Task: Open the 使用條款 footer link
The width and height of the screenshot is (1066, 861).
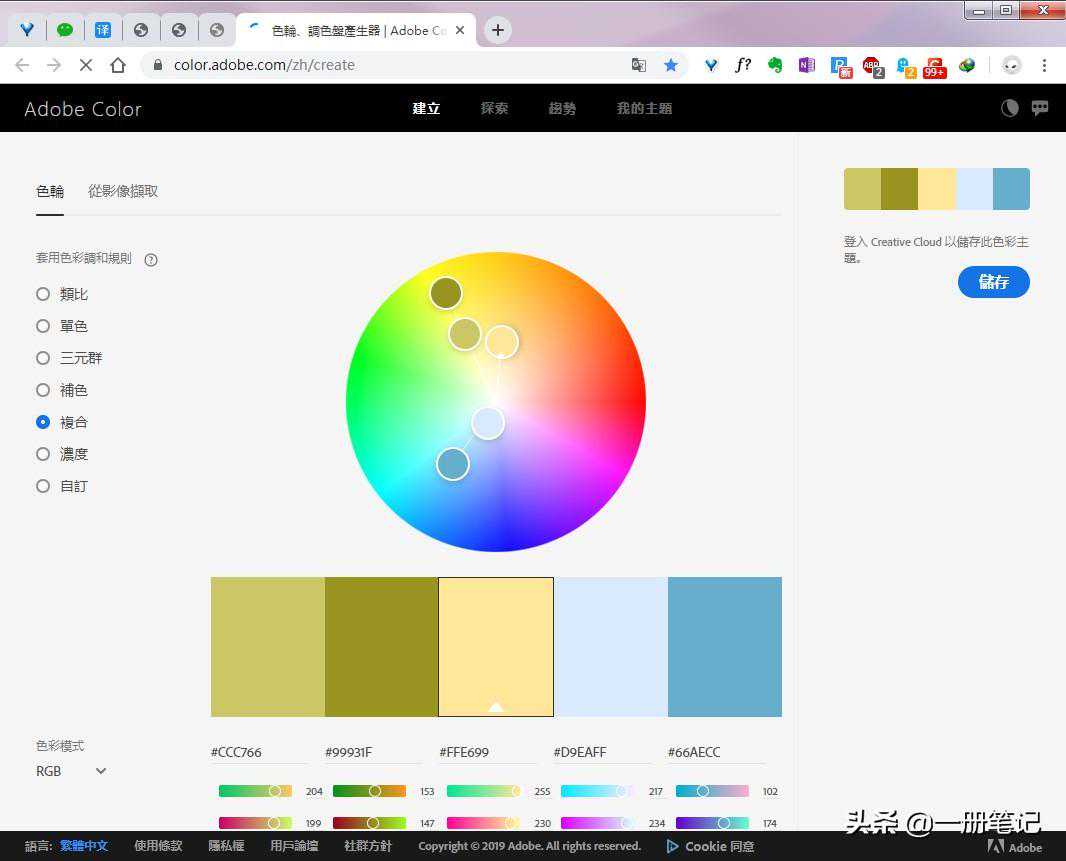Action: [x=158, y=846]
